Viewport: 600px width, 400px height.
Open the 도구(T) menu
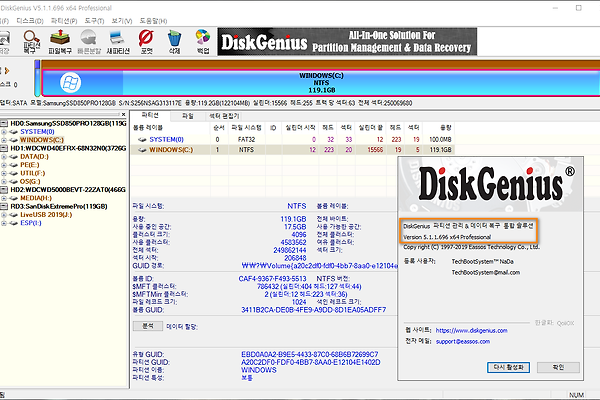(x=94, y=21)
